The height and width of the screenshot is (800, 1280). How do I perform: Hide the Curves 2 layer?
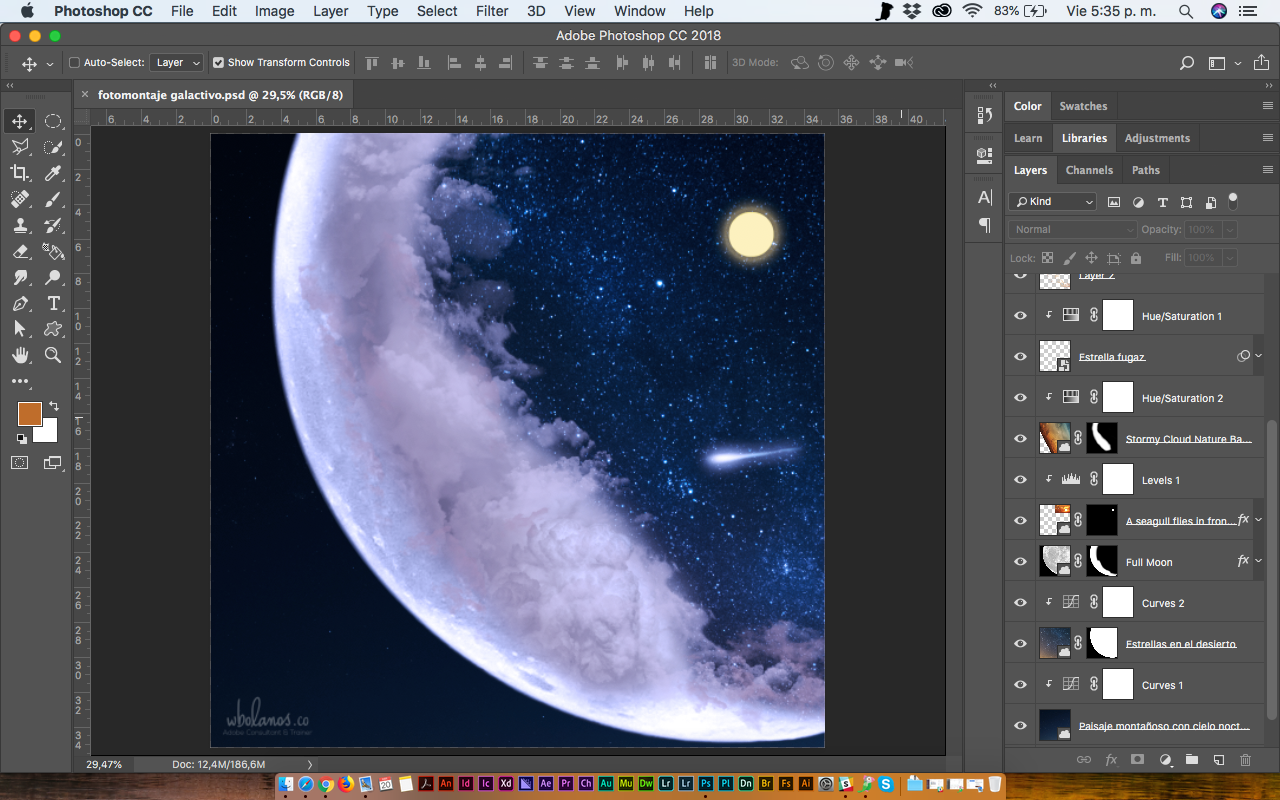[x=1020, y=603]
